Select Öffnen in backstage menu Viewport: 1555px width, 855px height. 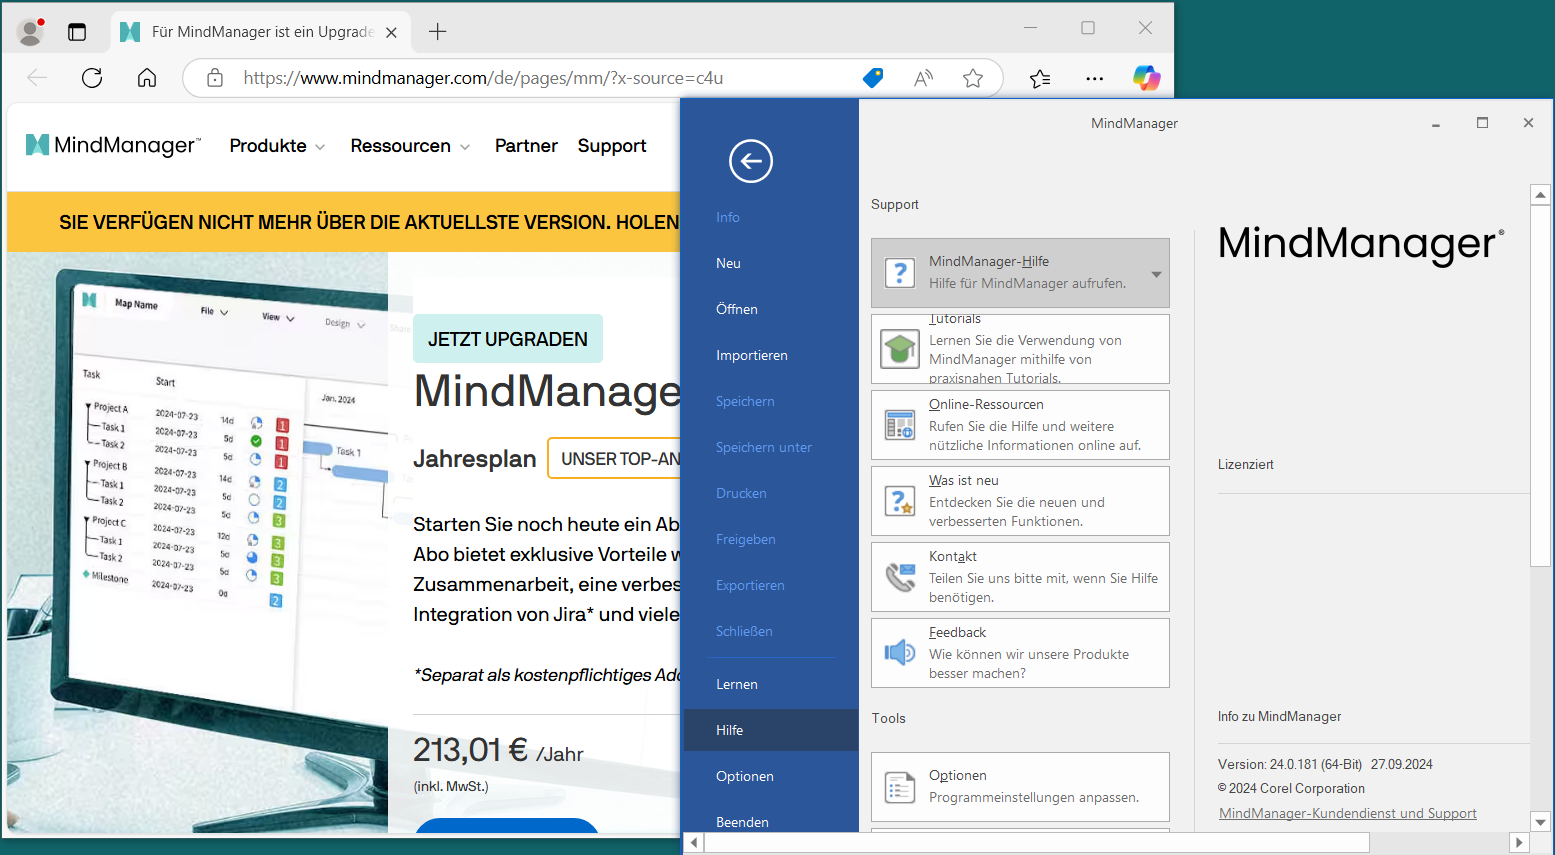pyautogui.click(x=737, y=309)
